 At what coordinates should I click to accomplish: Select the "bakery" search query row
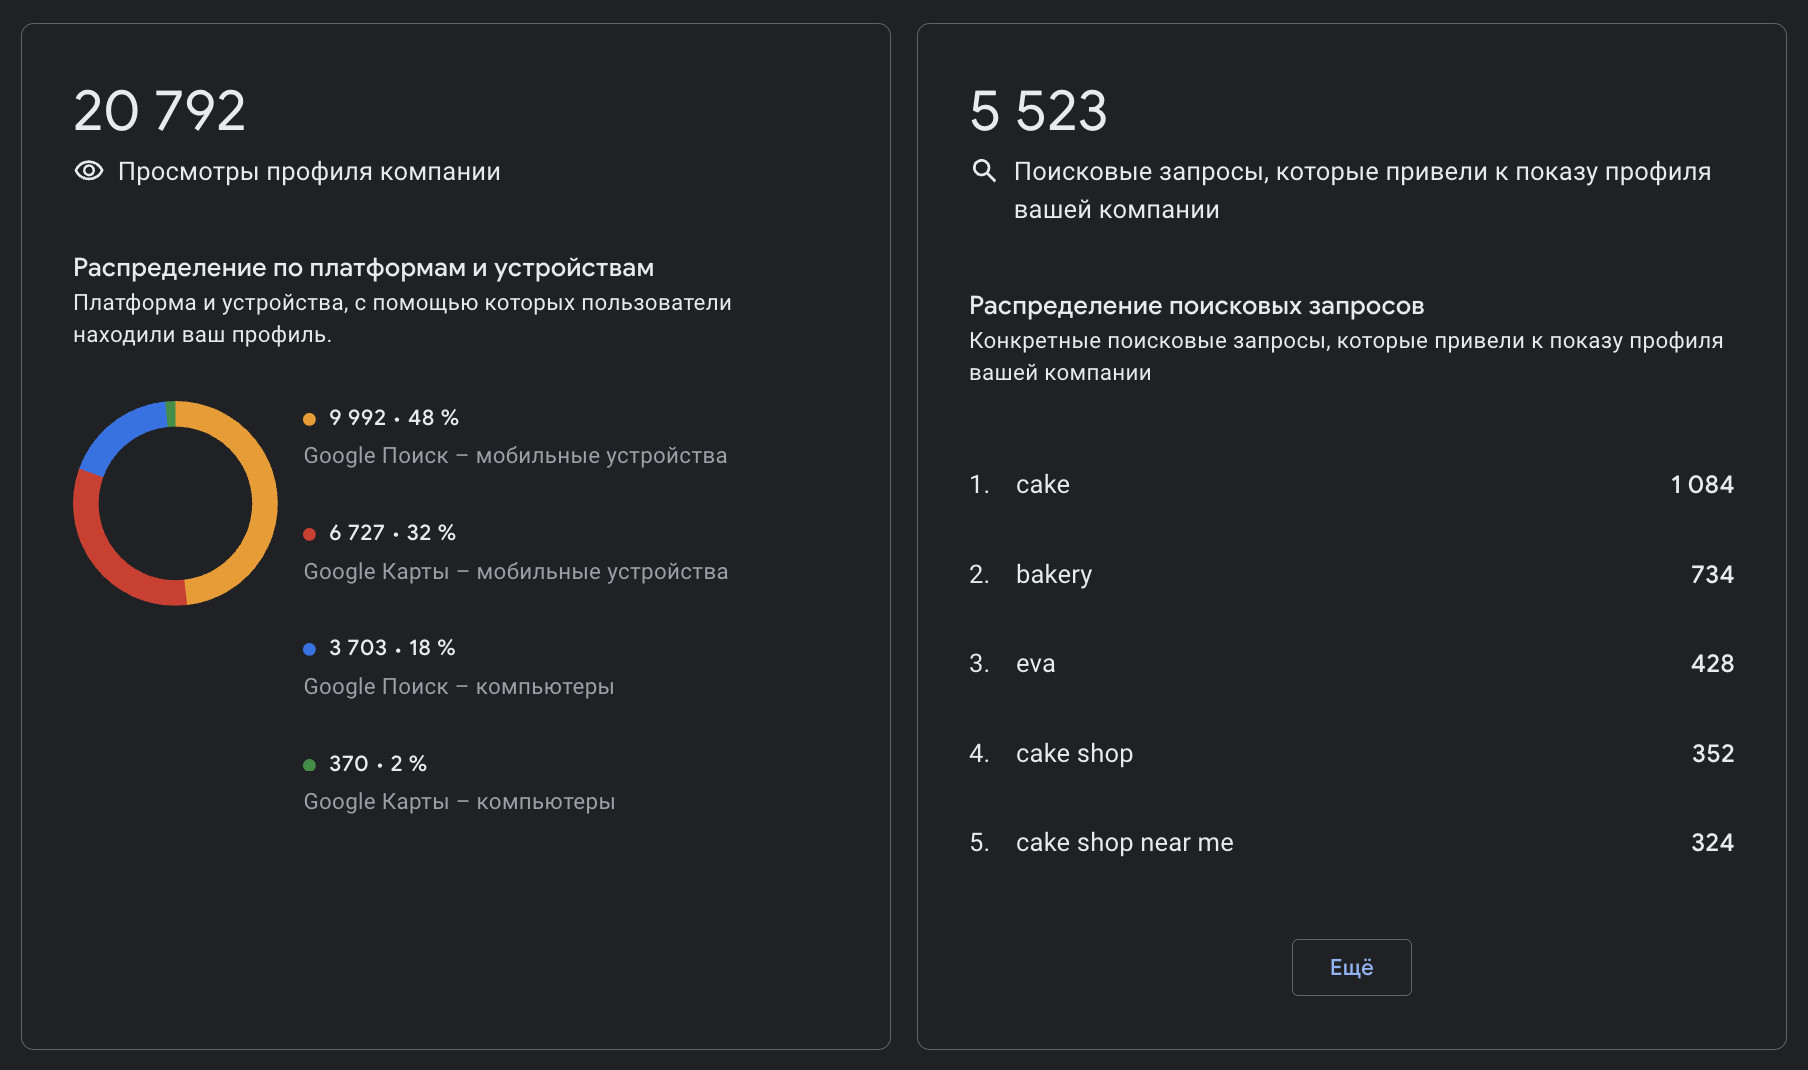[1053, 575]
